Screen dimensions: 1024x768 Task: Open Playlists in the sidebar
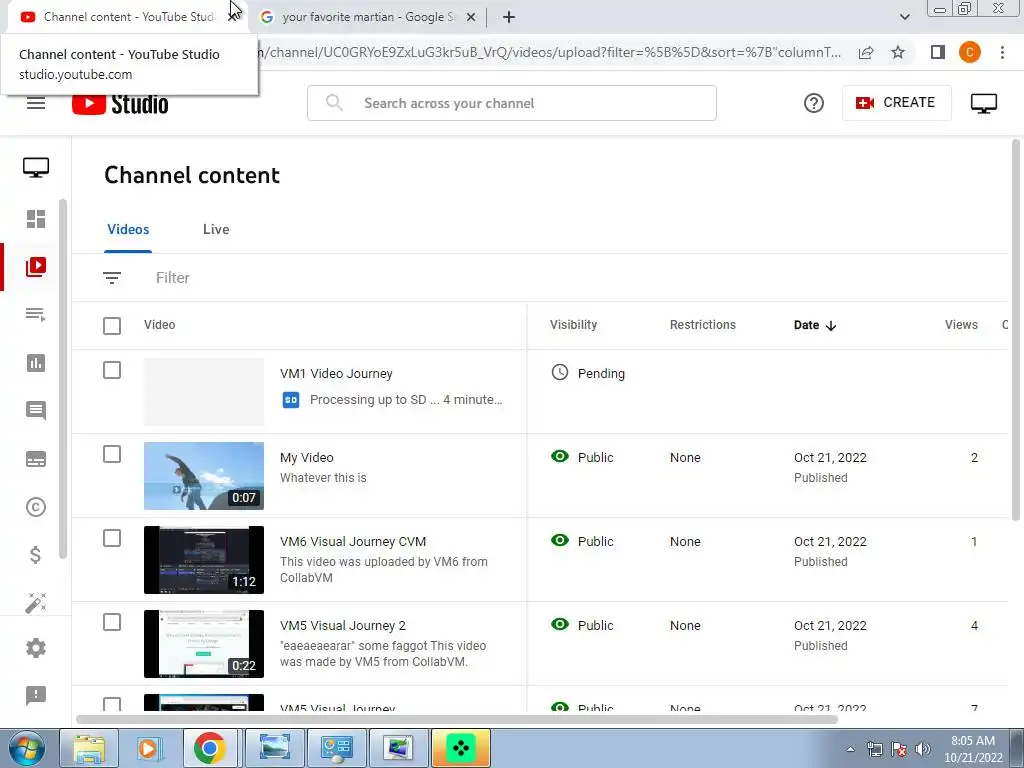tap(36, 314)
